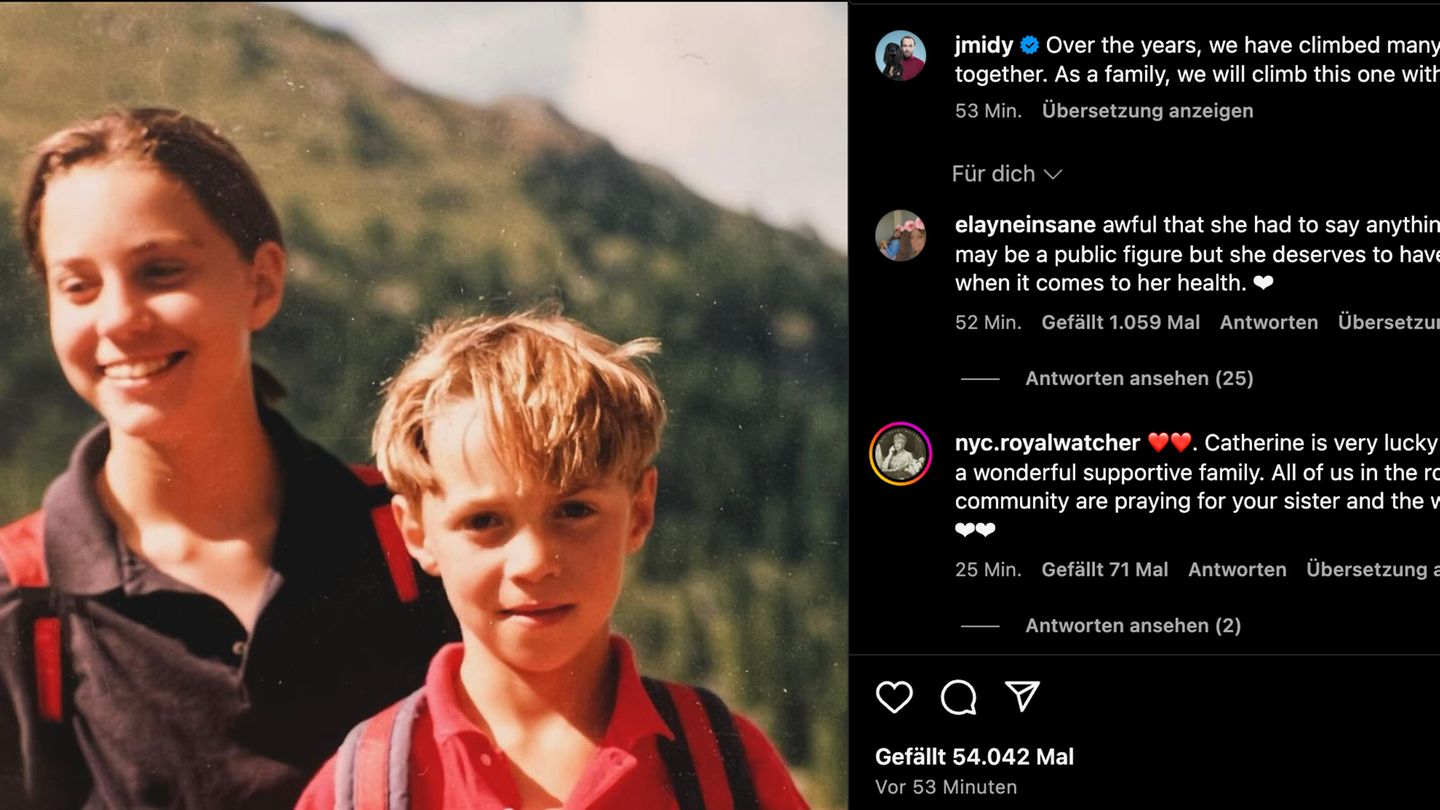Expand the 'Für dich' comment sorting dropdown

pos(1006,174)
